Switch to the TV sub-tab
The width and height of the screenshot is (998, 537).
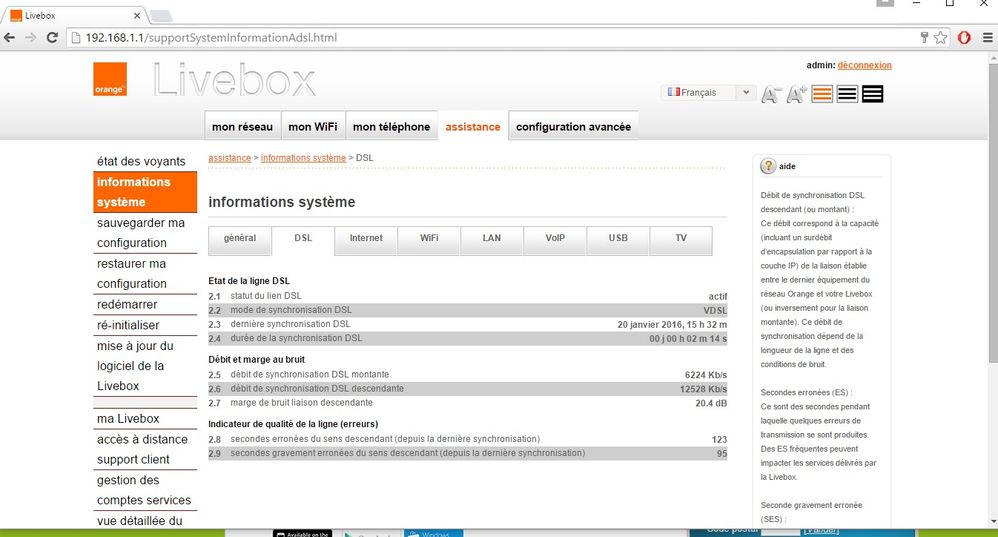[681, 240]
